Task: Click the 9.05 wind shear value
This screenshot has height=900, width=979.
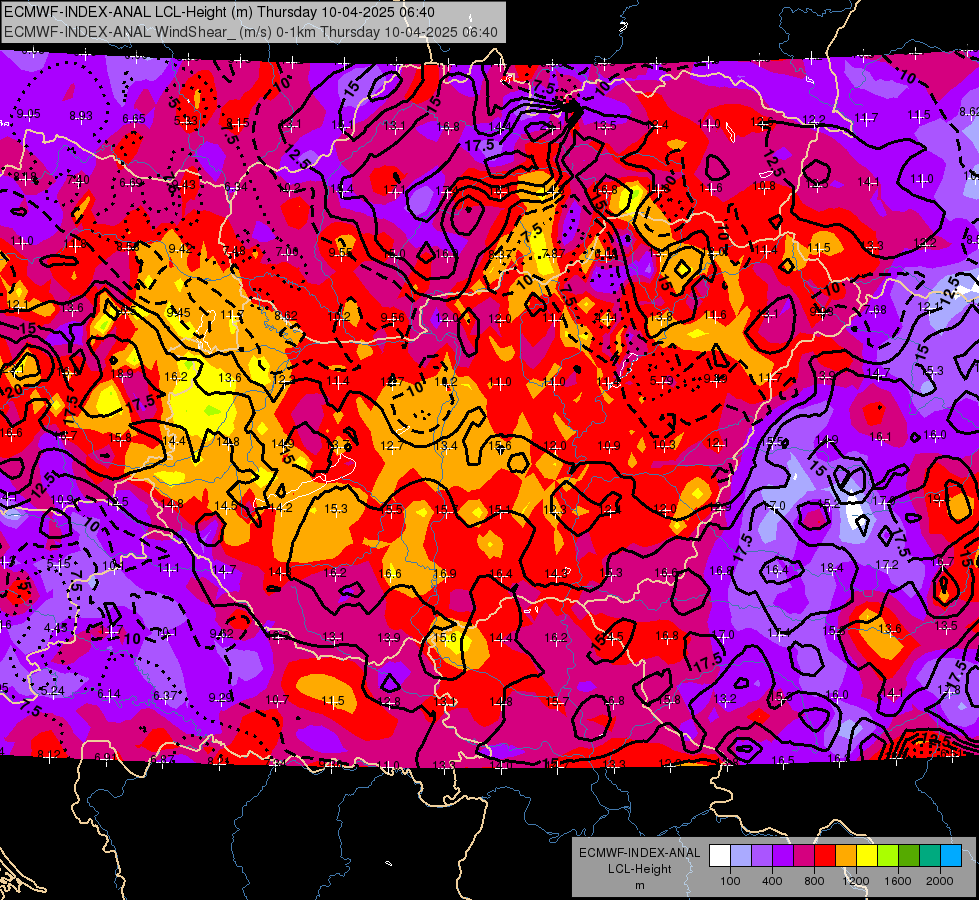Action: 28,114
